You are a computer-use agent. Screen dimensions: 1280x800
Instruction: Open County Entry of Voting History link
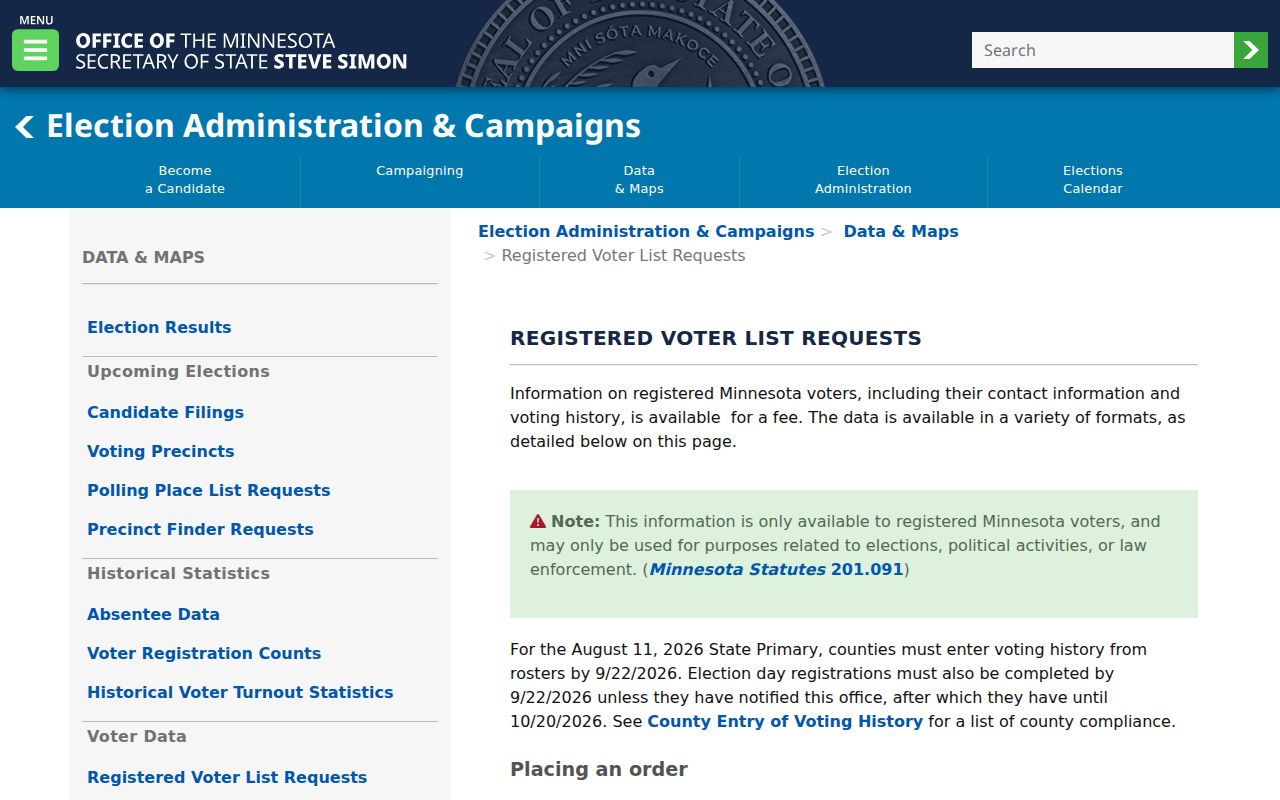point(785,721)
